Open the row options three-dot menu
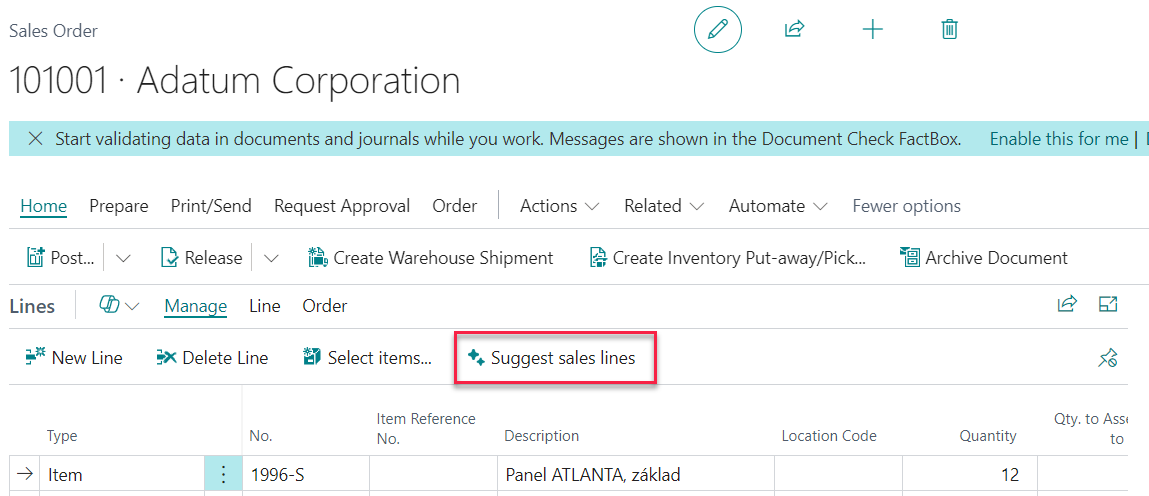This screenshot has width=1149, height=496. coord(223,475)
